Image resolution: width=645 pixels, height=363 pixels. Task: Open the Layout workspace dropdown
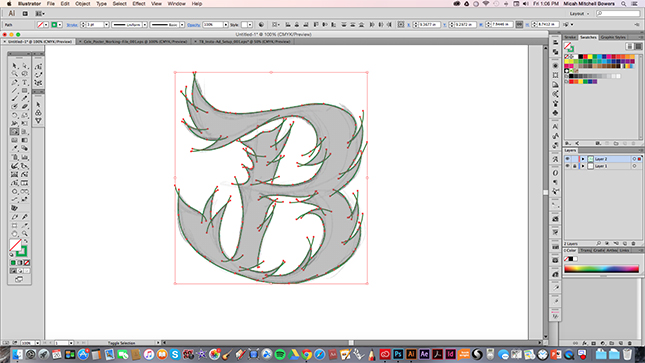[579, 14]
